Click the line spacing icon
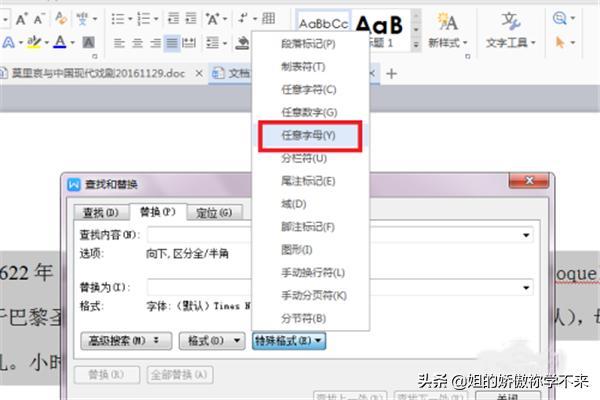 [212, 43]
